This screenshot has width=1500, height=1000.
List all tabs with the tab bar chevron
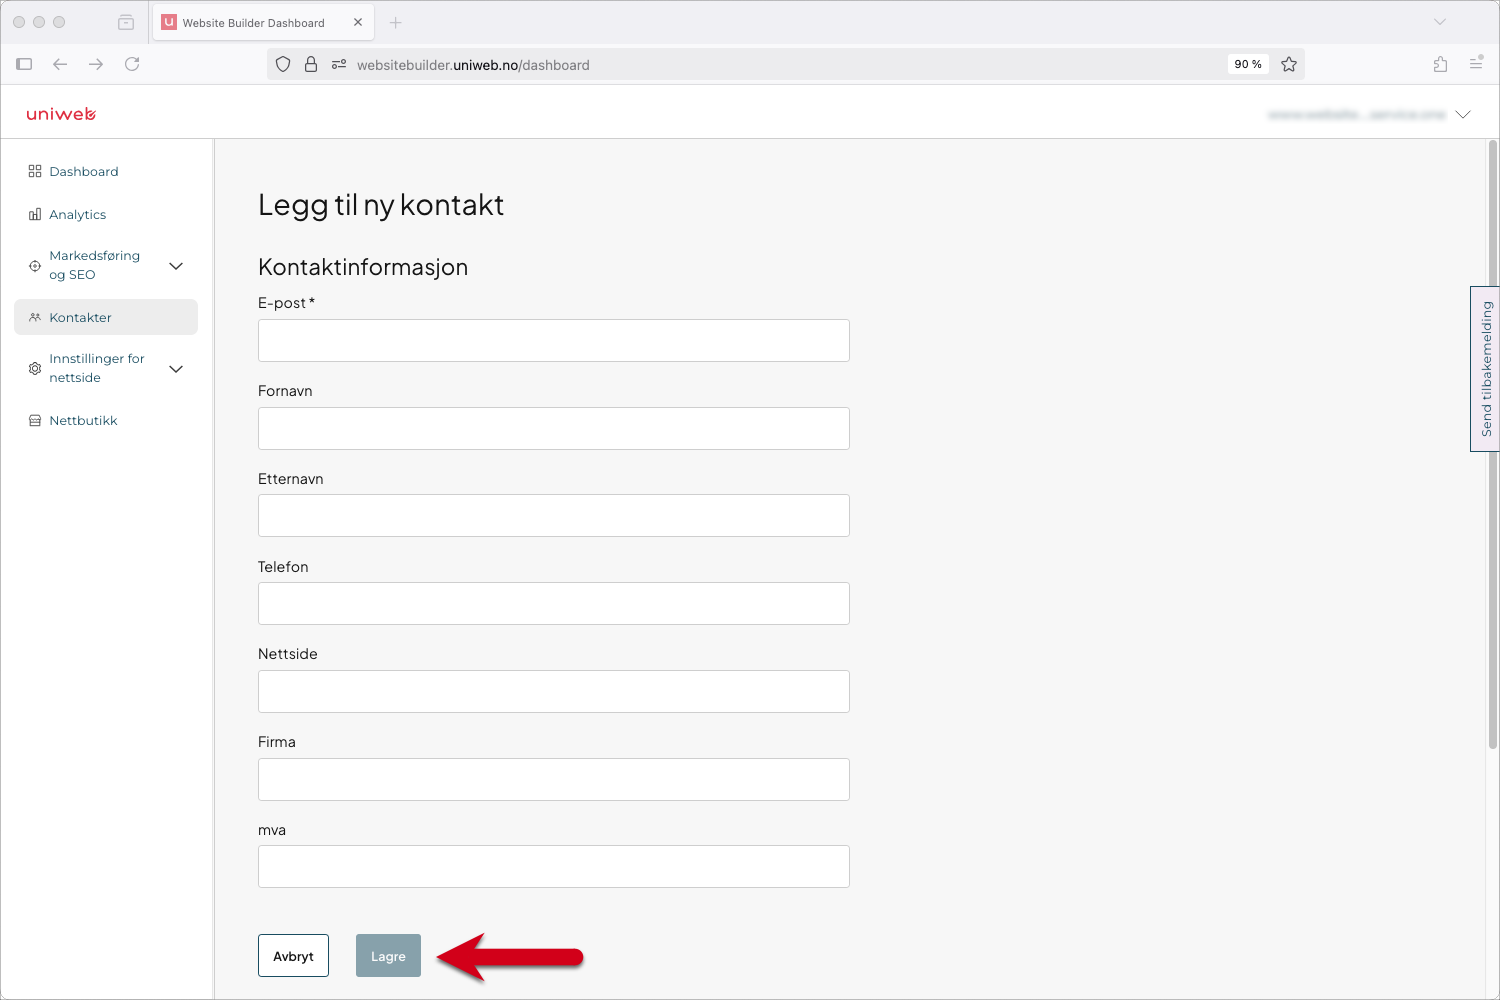tap(1440, 22)
